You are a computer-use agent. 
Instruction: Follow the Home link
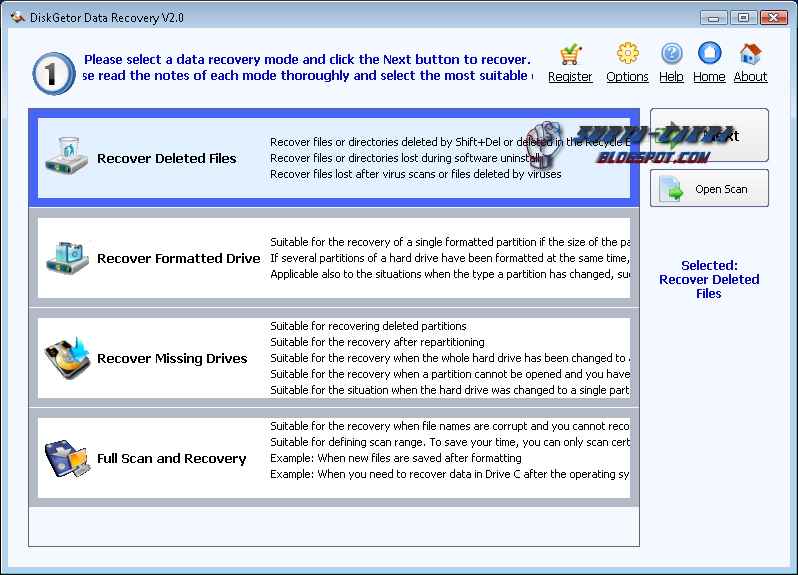pyautogui.click(x=709, y=77)
